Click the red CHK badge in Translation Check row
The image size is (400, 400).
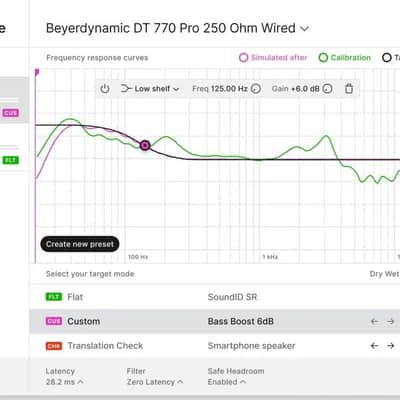pyautogui.click(x=54, y=346)
